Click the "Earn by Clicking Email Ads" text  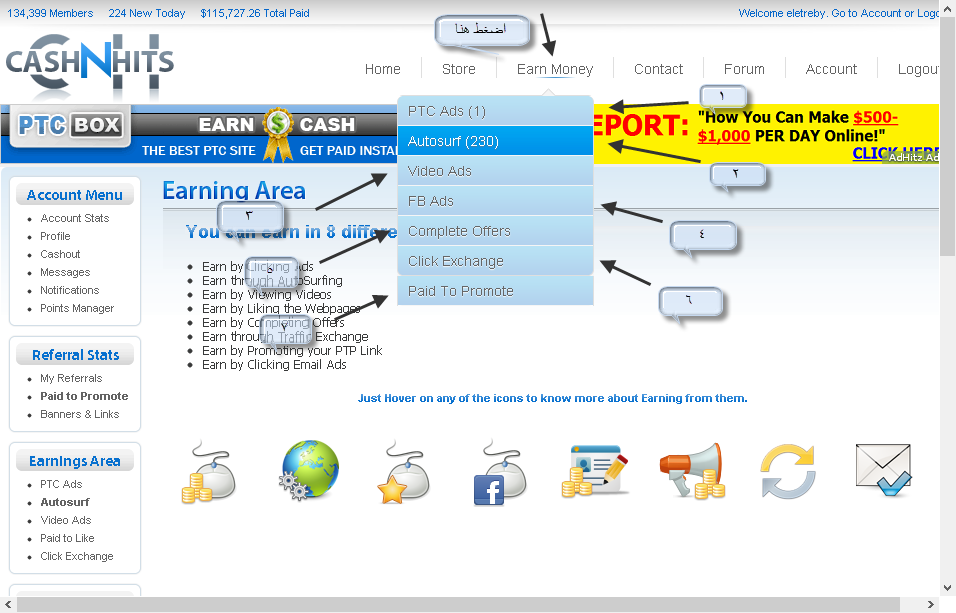click(274, 364)
